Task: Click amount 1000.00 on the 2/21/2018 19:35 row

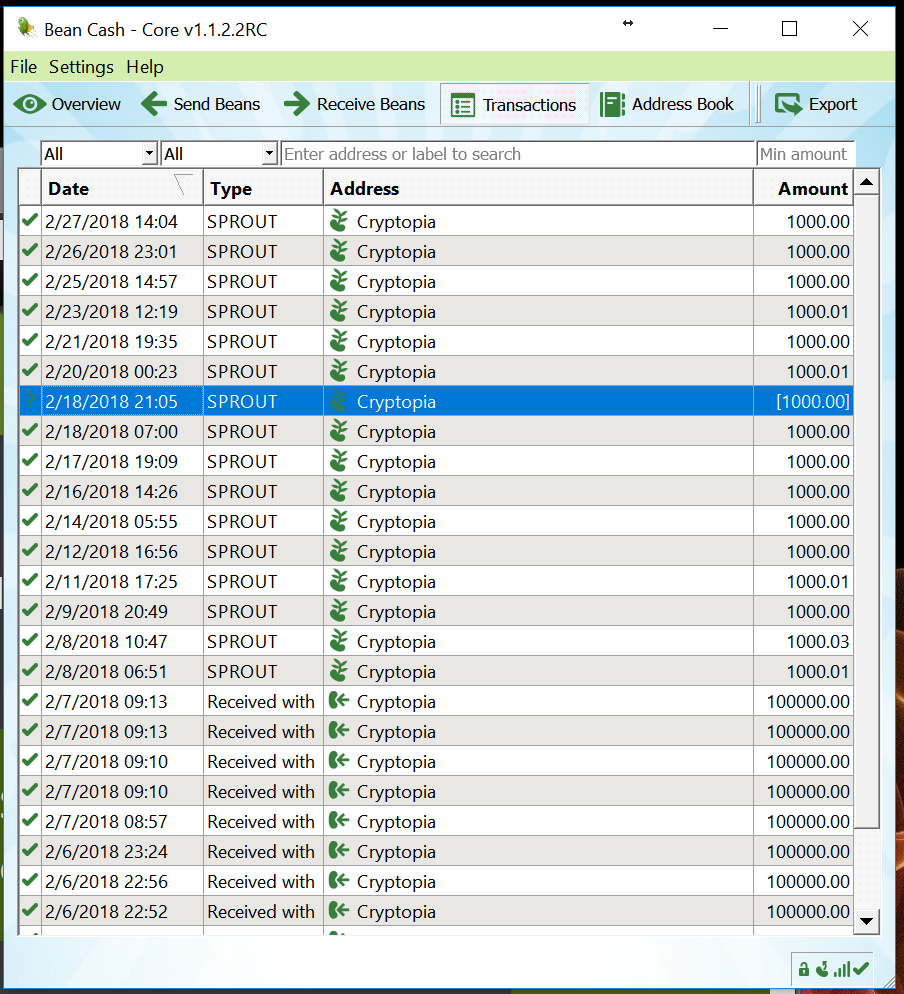Action: (818, 342)
